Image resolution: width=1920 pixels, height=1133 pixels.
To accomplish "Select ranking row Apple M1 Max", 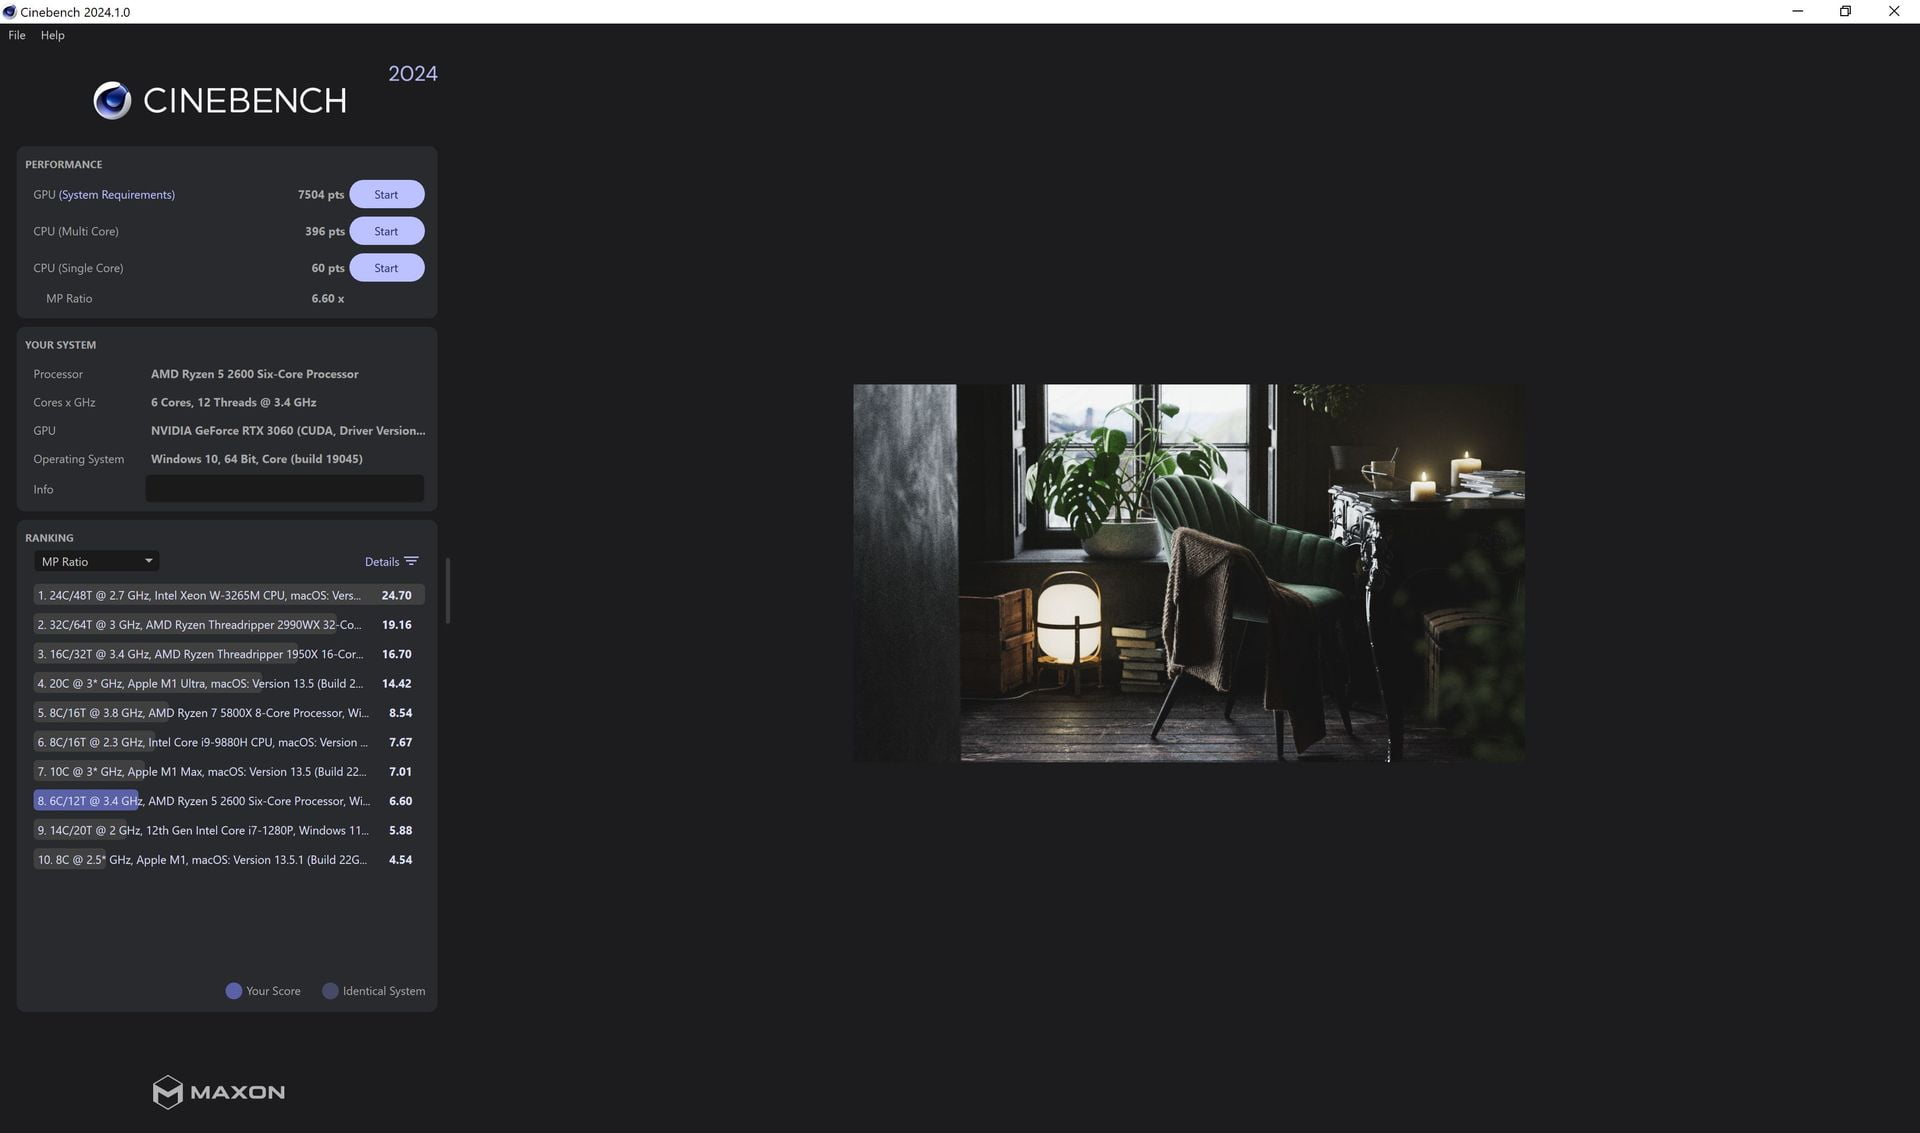I will 229,771.
